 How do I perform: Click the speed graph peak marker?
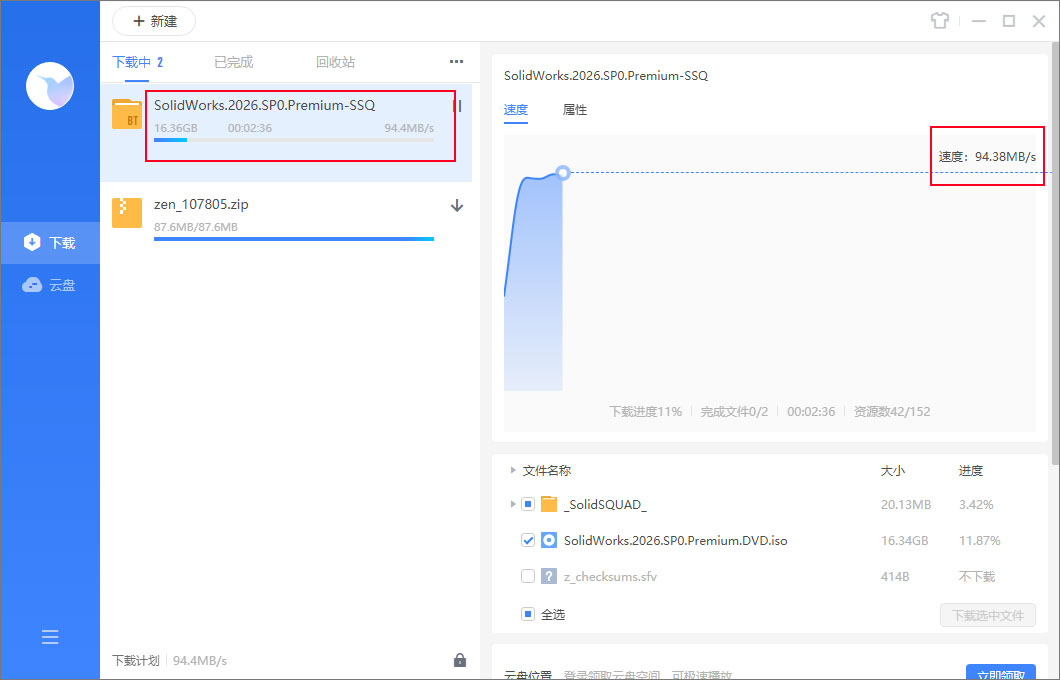click(x=562, y=172)
